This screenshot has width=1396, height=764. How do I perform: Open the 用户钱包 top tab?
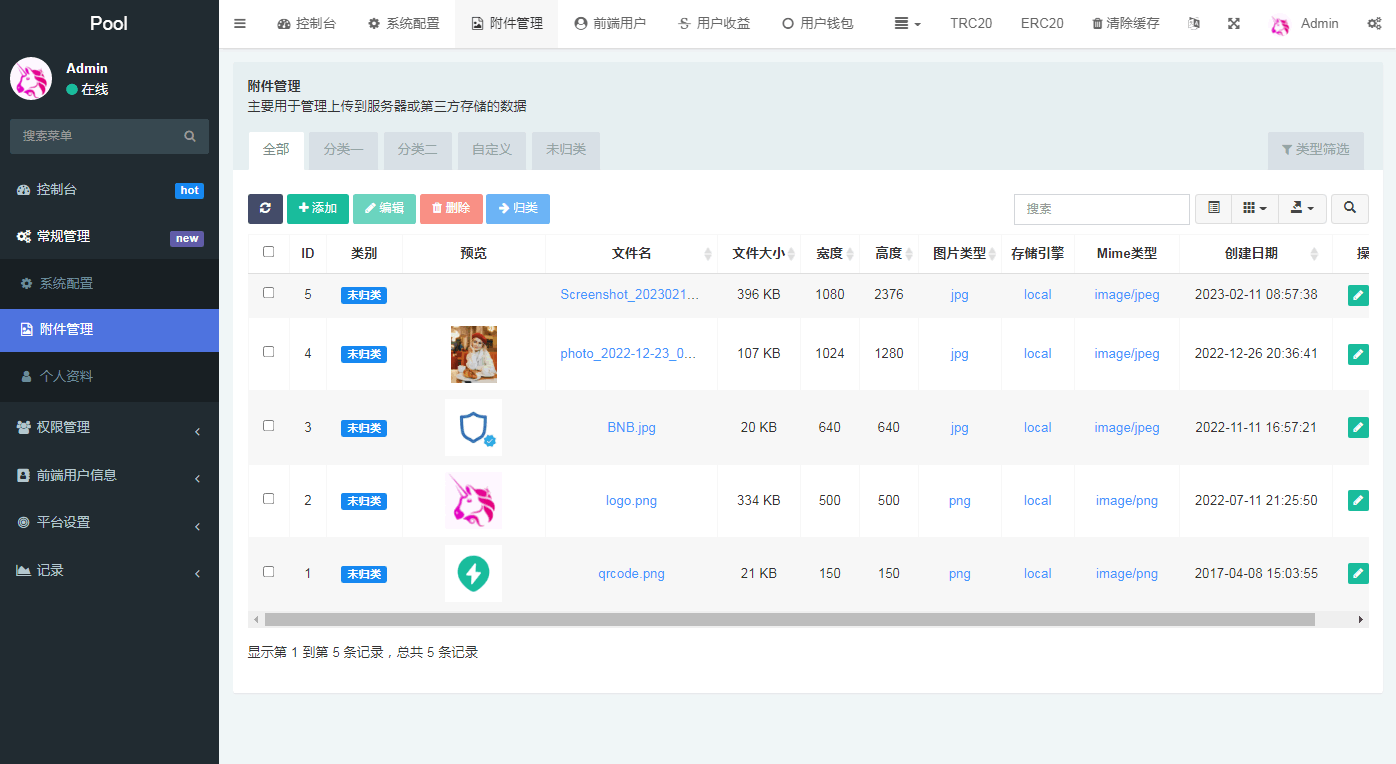click(817, 23)
